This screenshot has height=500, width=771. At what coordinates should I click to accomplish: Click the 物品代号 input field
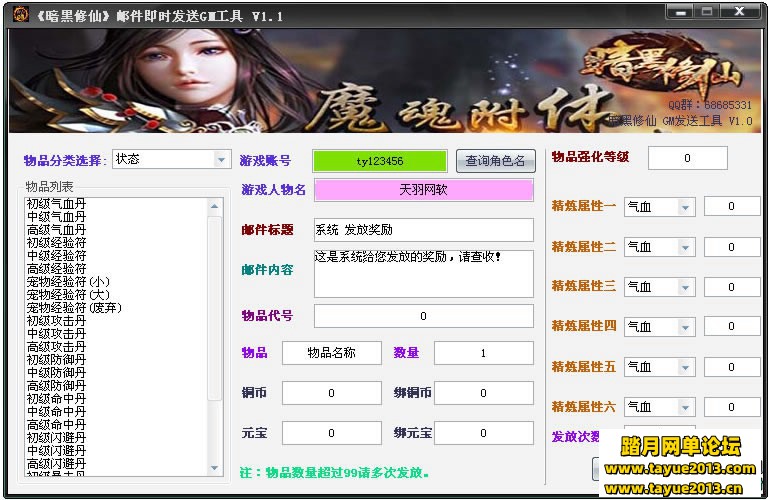click(423, 316)
